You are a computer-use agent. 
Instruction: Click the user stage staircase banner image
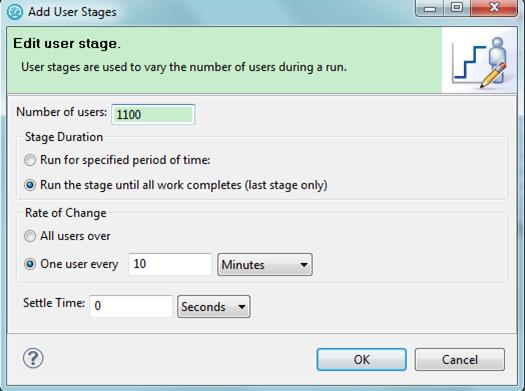479,61
